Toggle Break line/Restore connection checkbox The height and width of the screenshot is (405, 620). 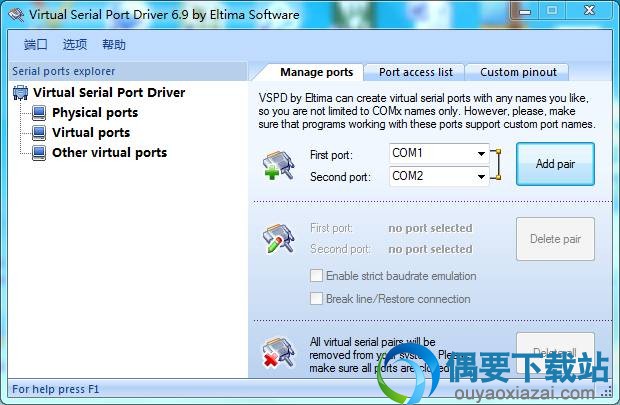[316, 299]
